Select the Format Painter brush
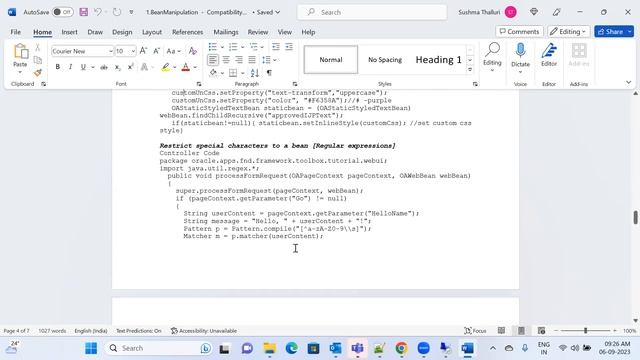 click(x=38, y=73)
